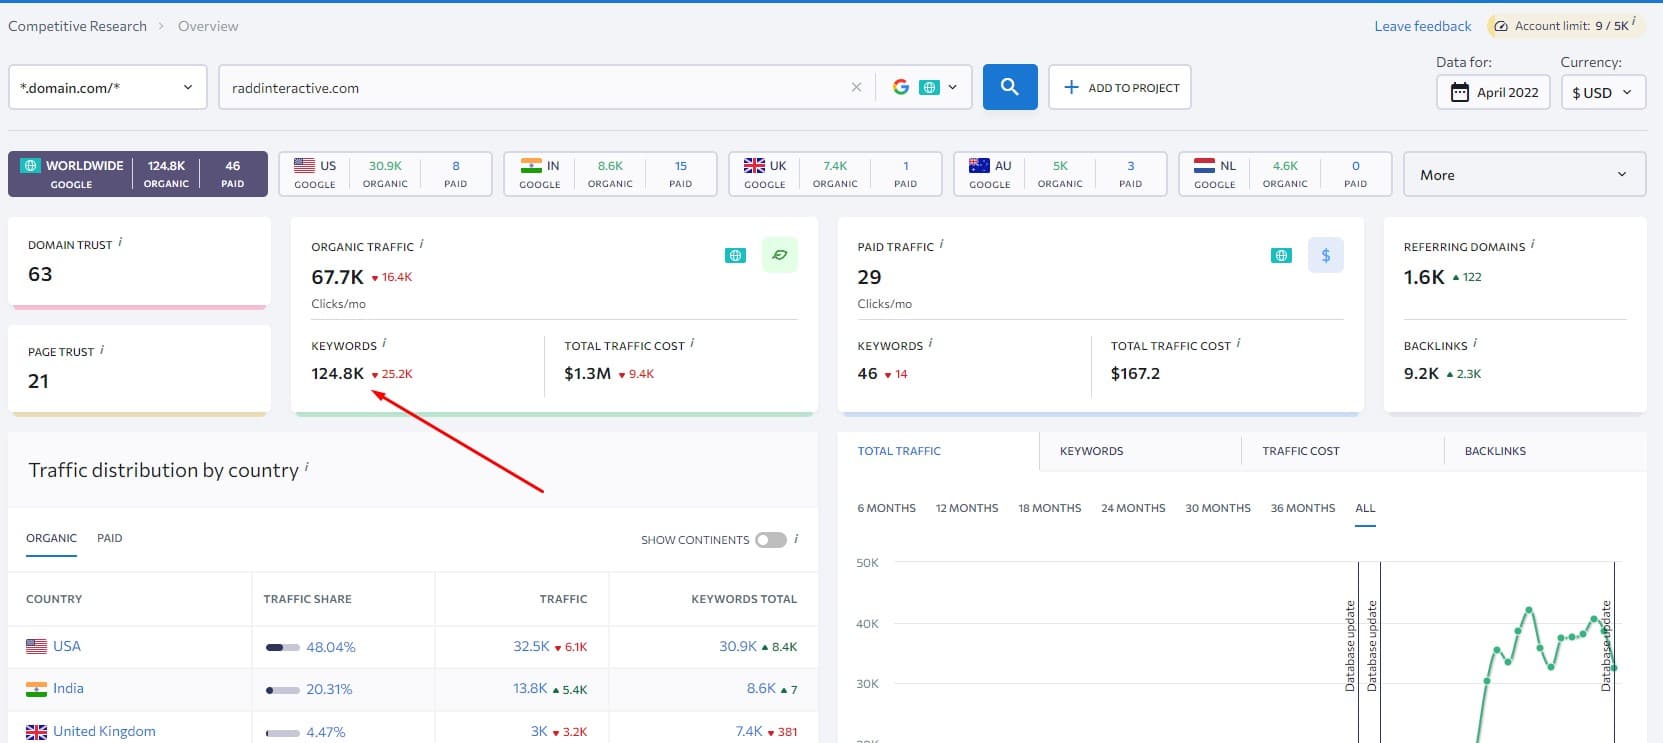
Task: Select 36 Months chart range
Action: [1303, 508]
